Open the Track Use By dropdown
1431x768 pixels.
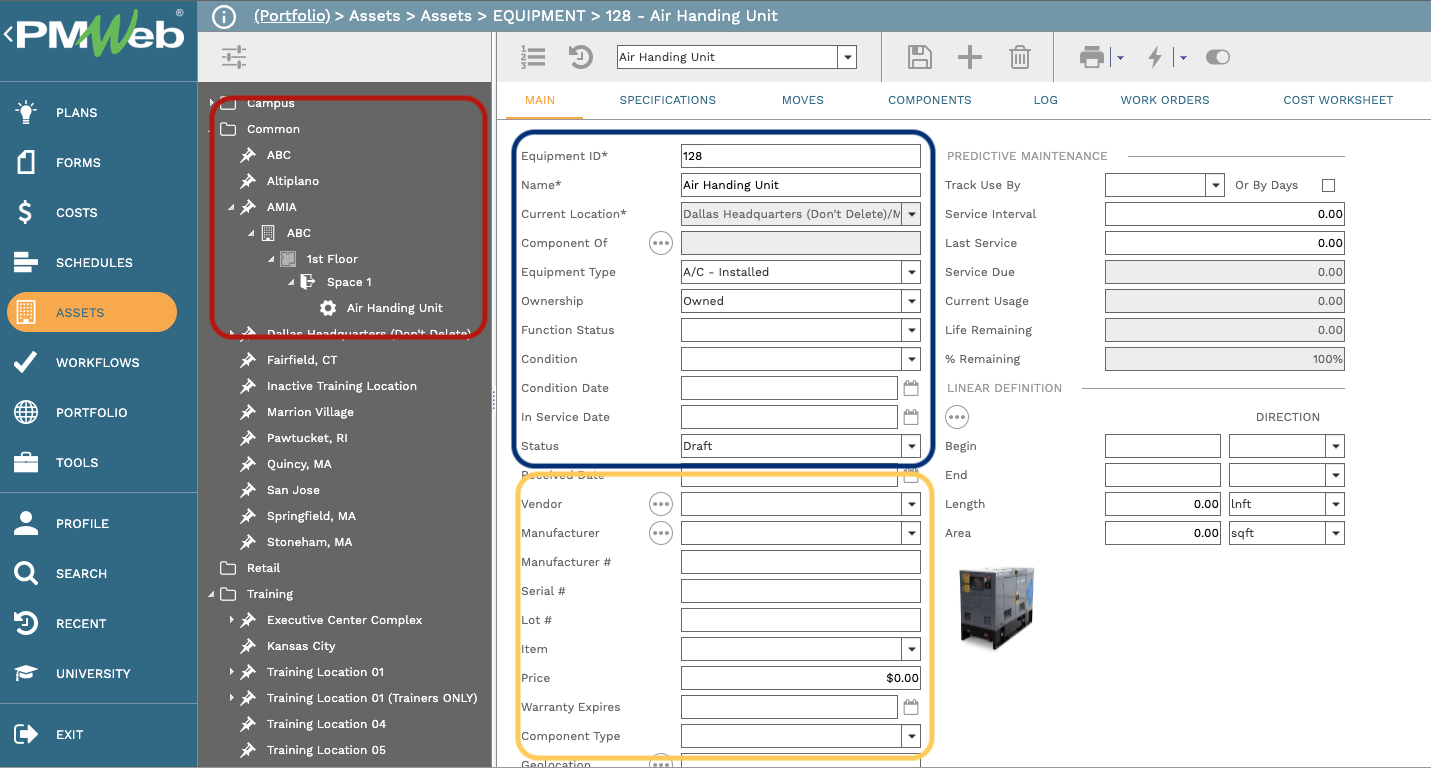[1215, 185]
